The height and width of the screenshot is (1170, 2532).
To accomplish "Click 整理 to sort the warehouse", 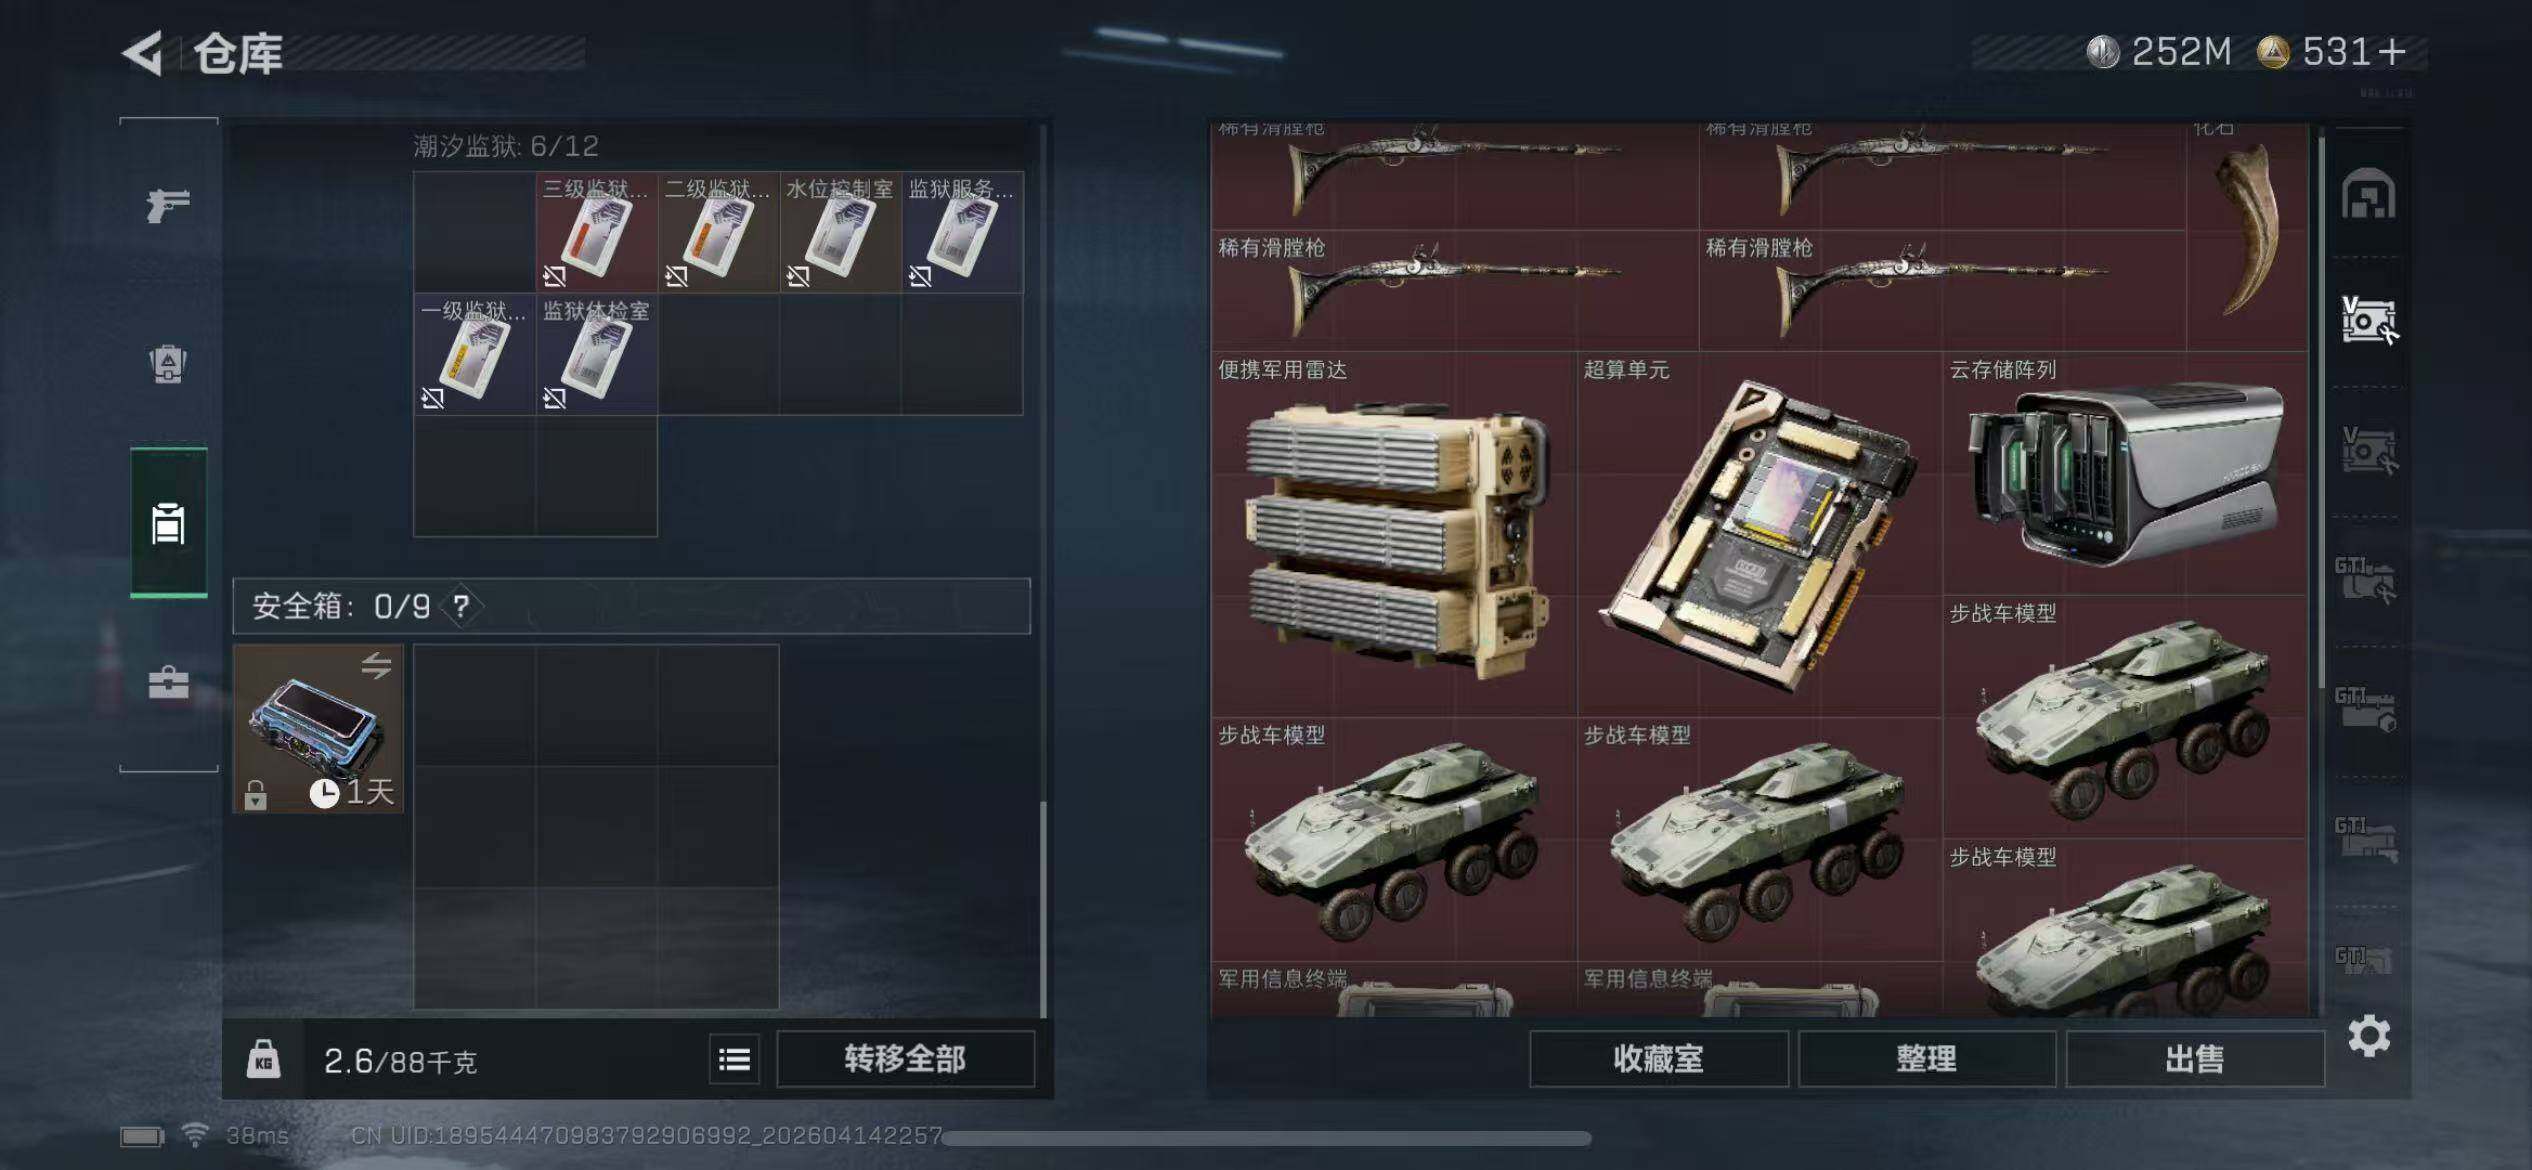I will click(1926, 1059).
